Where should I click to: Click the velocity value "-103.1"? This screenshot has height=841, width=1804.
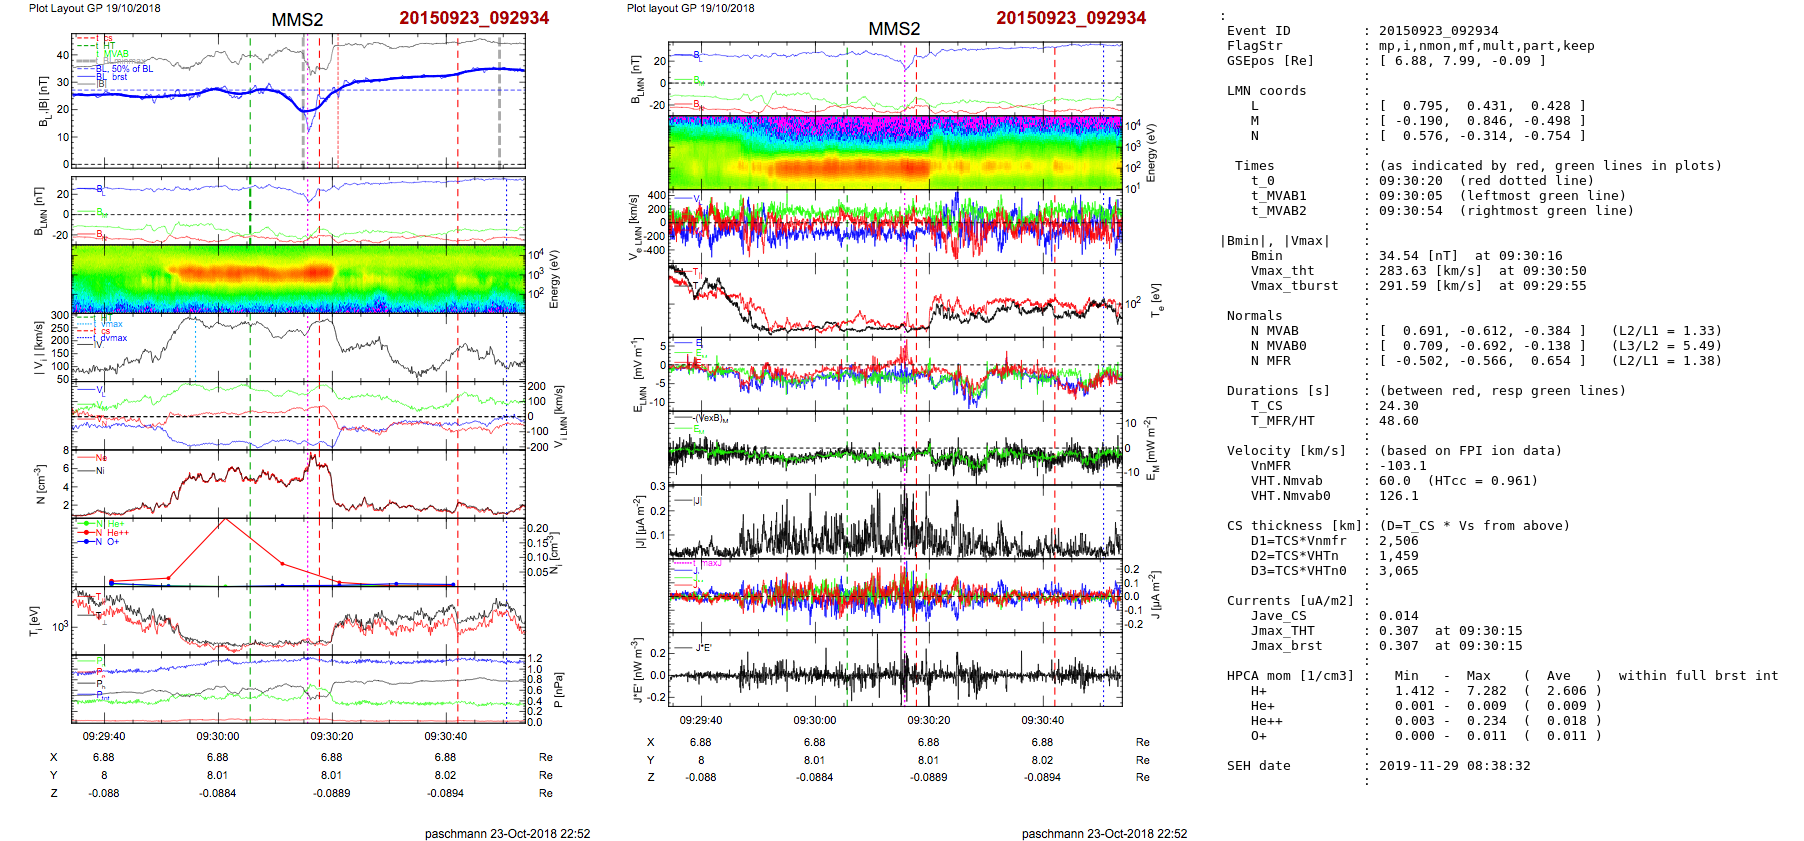click(x=1402, y=466)
